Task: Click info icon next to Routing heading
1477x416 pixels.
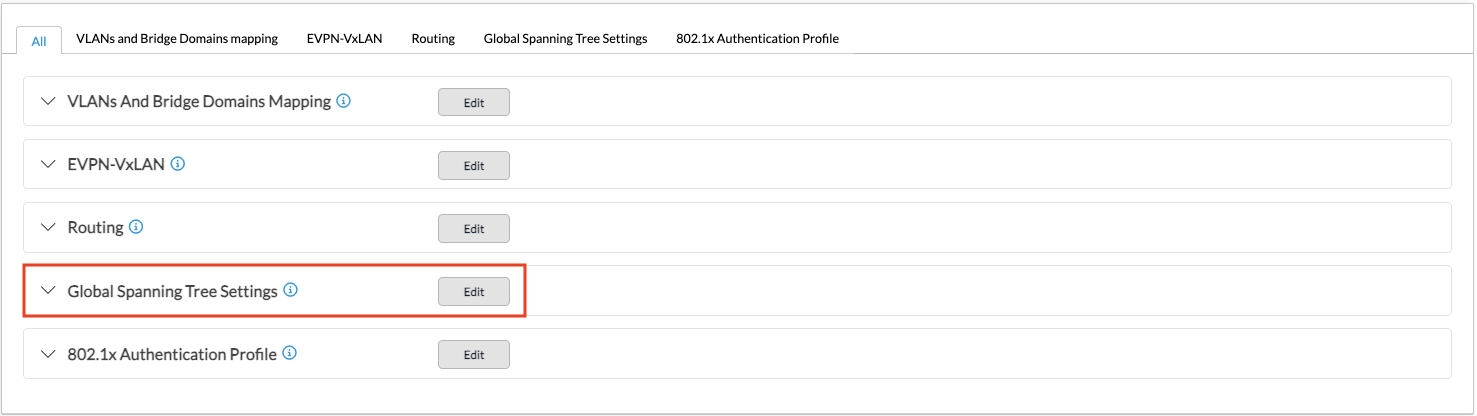Action: coord(136,227)
